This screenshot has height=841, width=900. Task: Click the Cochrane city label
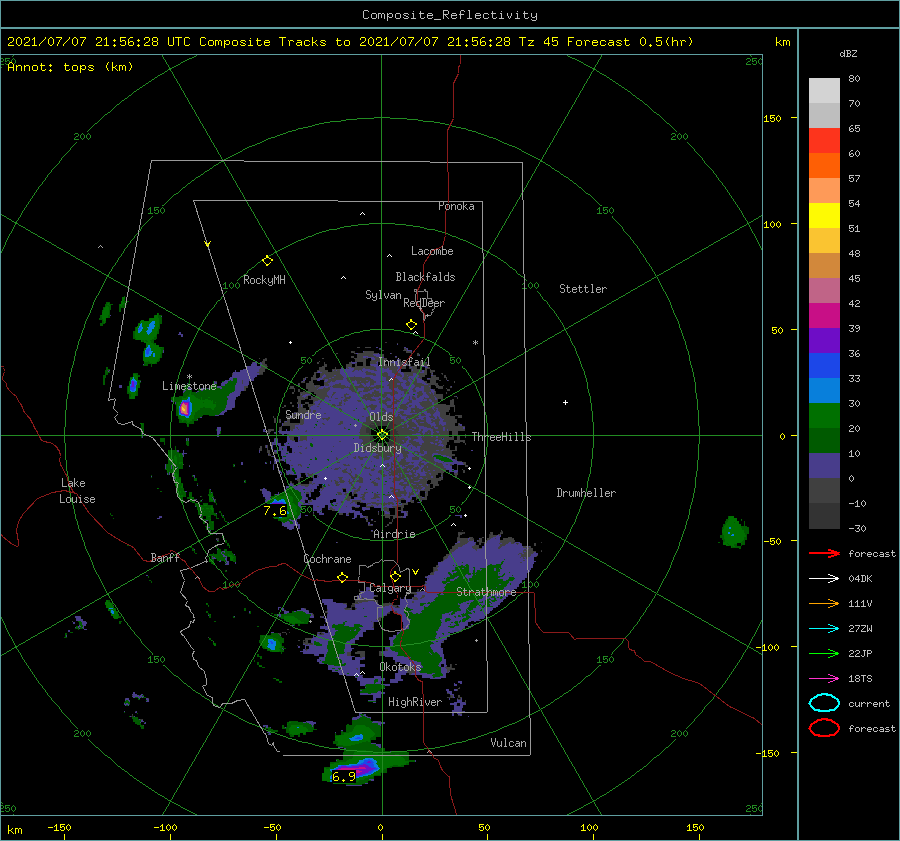(327, 559)
